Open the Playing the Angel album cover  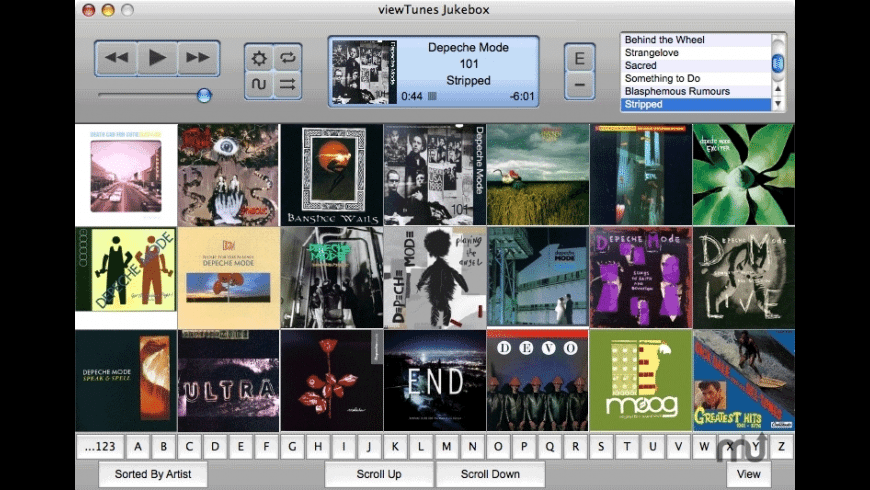click(435, 277)
